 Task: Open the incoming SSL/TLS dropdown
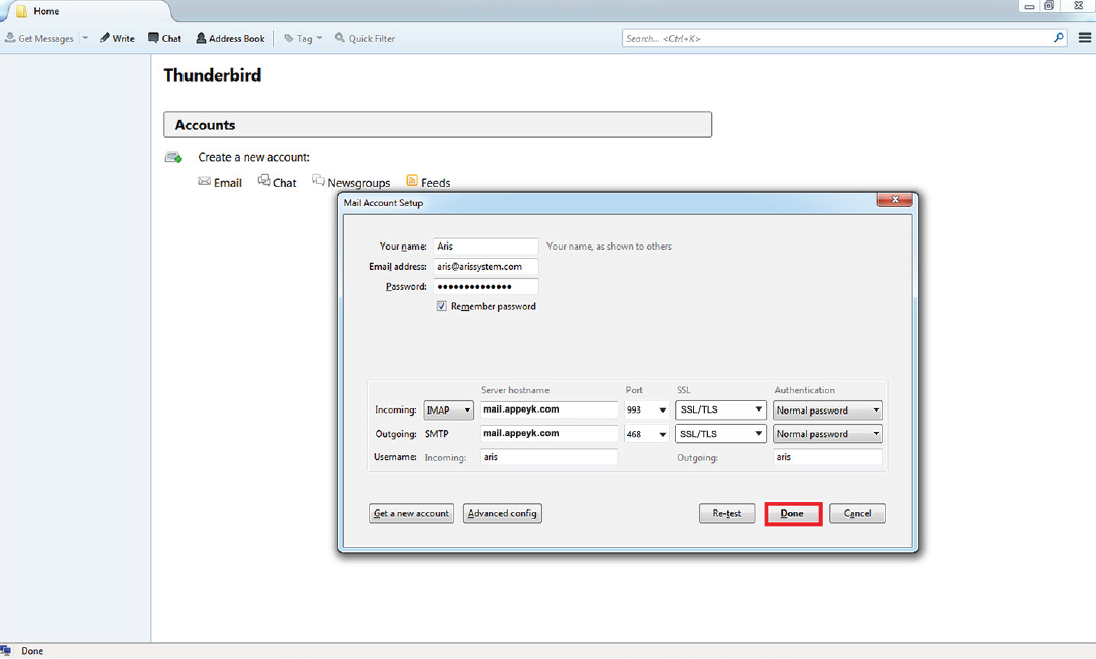tap(720, 410)
